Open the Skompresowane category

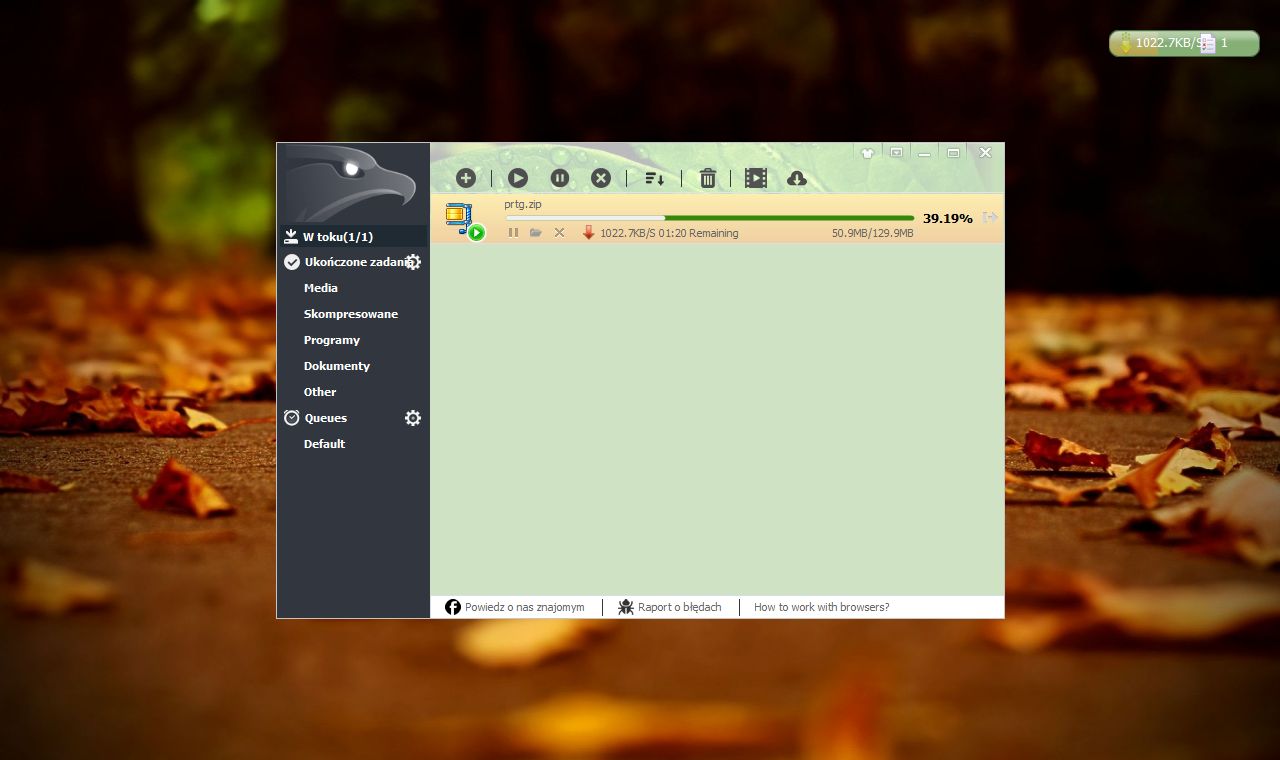click(351, 314)
